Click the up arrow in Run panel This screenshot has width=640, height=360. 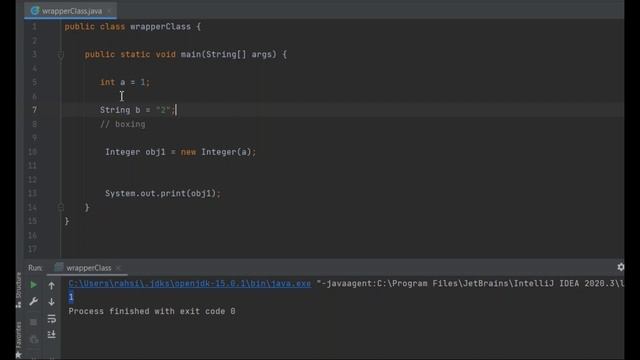51,286
